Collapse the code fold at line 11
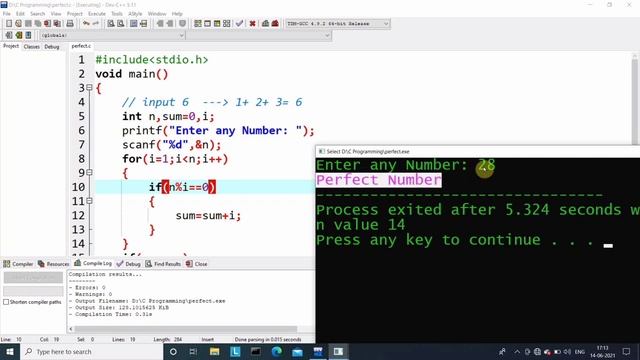The width and height of the screenshot is (640, 360). [x=89, y=201]
